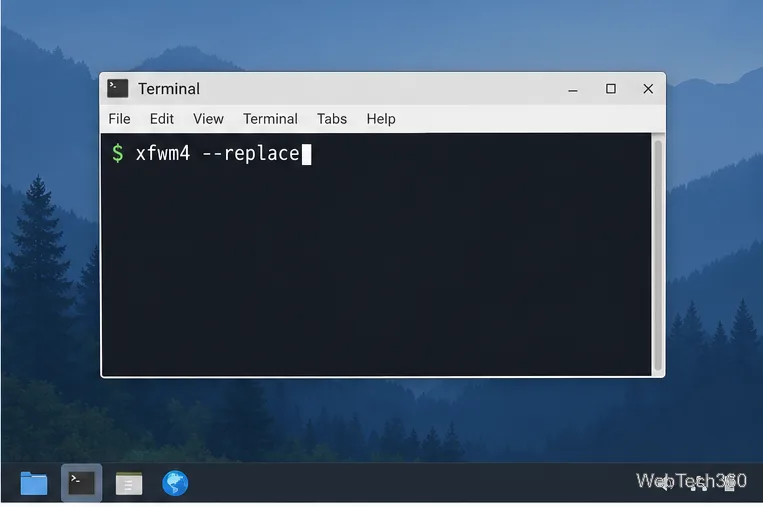763x507 pixels.
Task: Close the Terminal window
Action: (648, 89)
